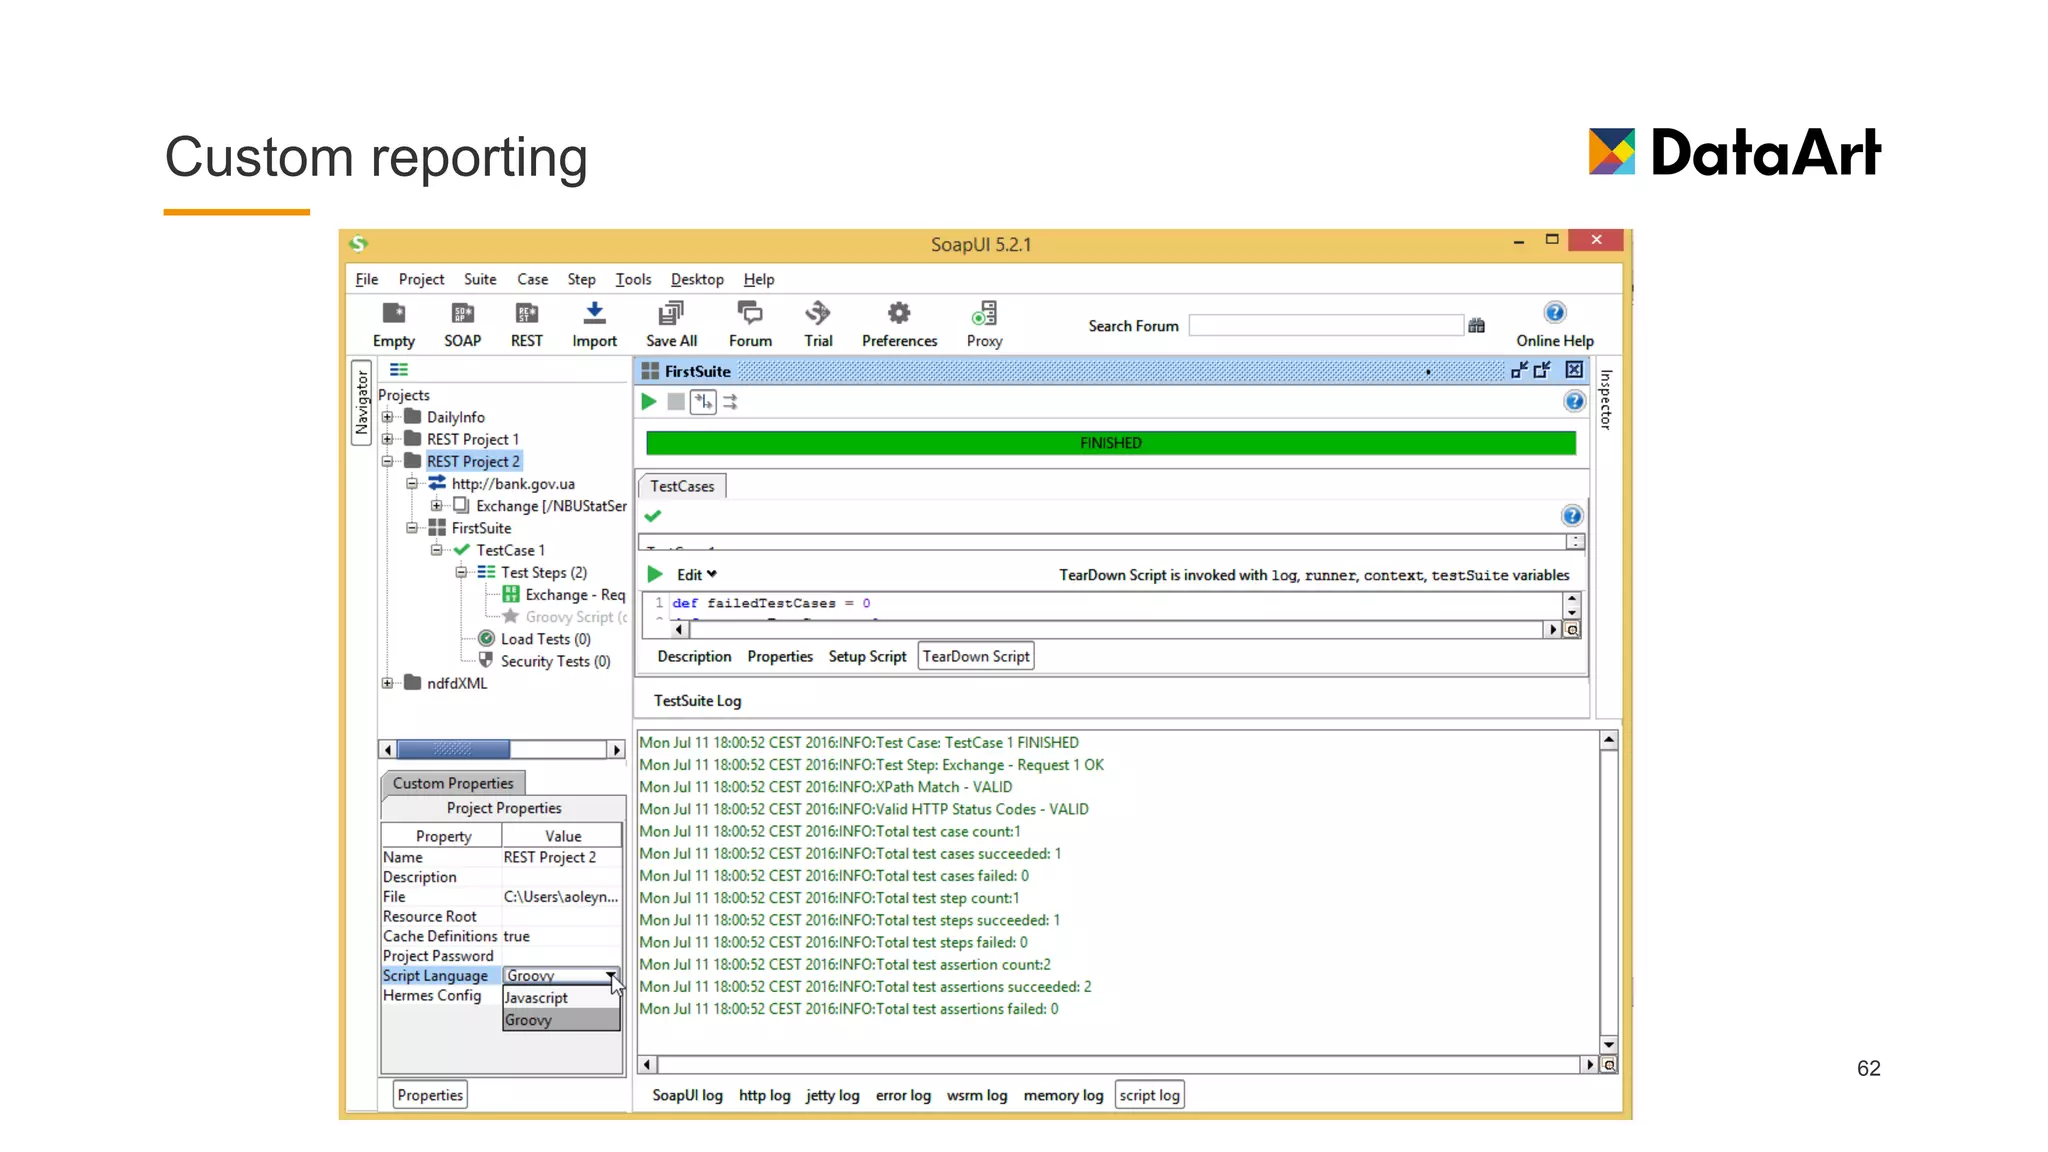Open the Script Language dropdown arrow

[610, 975]
